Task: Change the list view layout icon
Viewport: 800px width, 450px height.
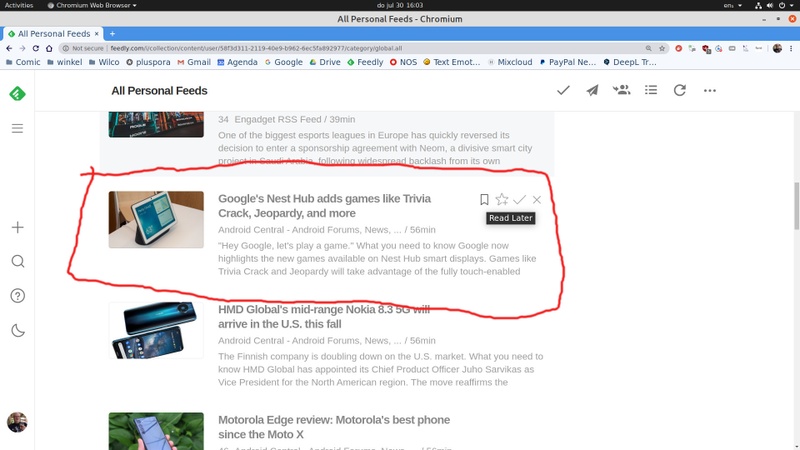Action: (x=651, y=90)
